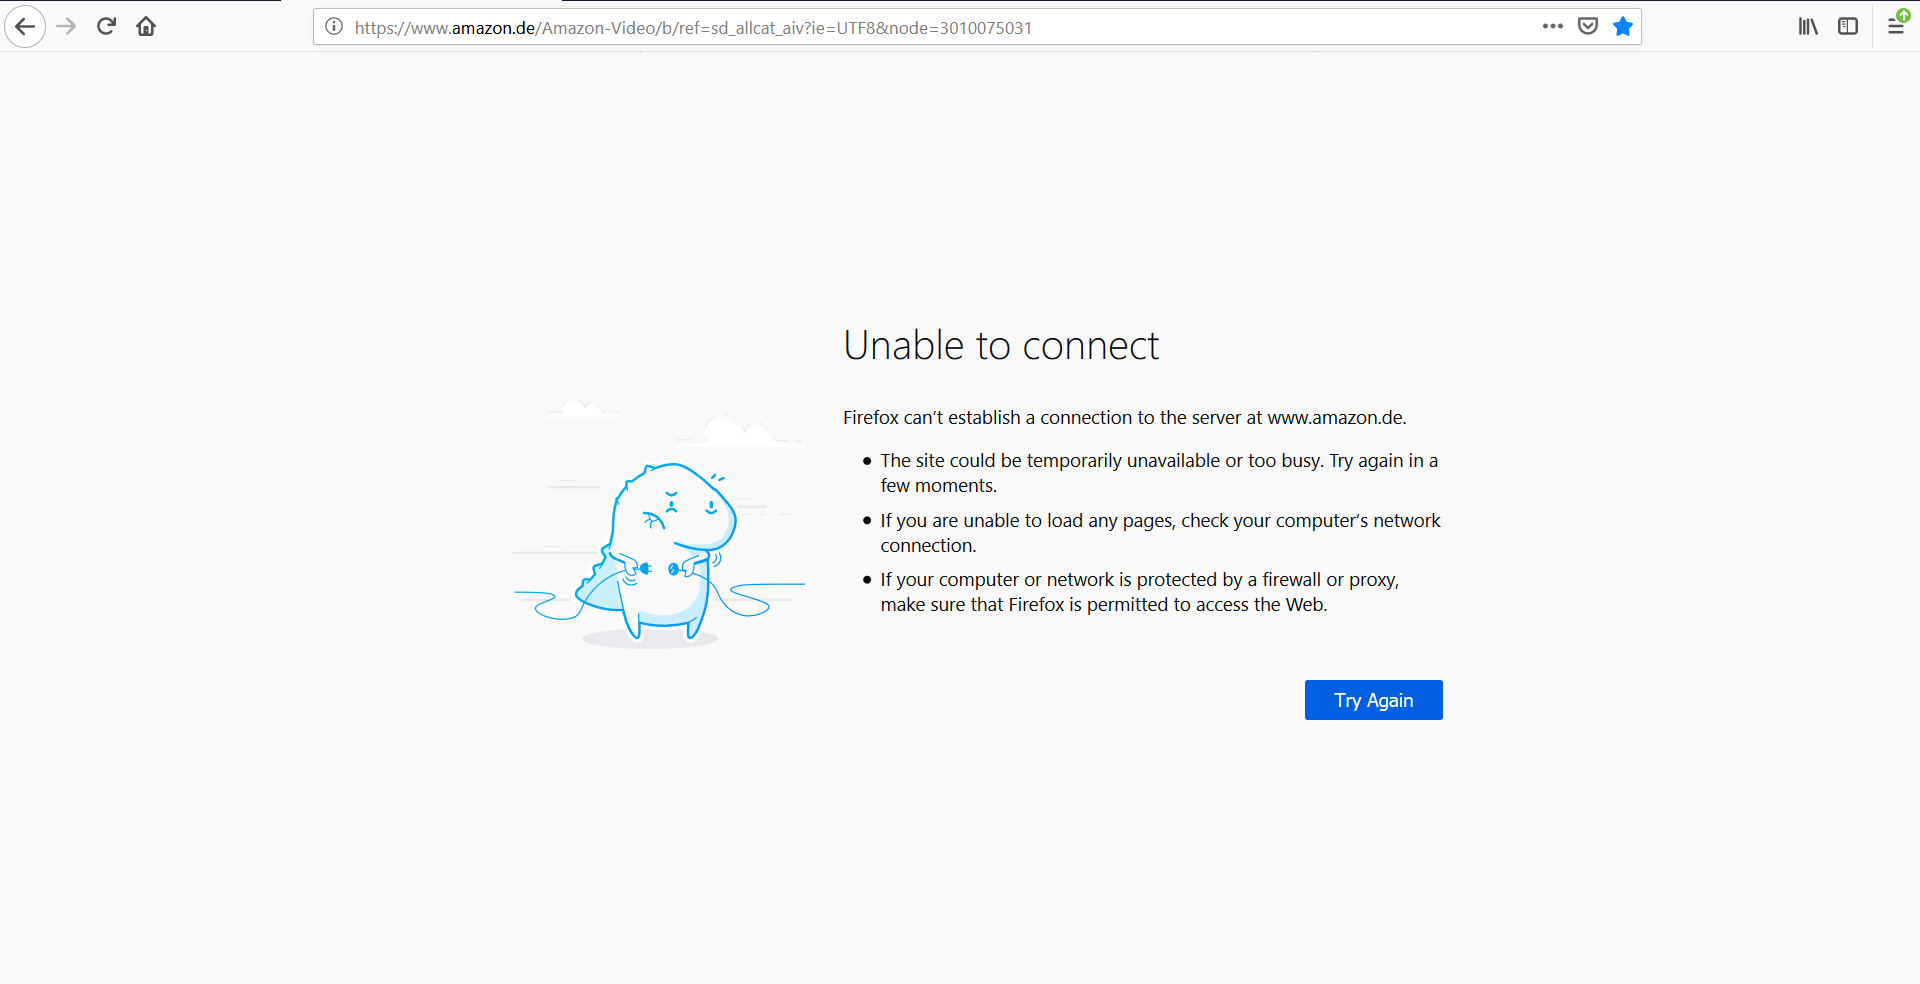Open the Firefox home page
1920x984 pixels.
[146, 27]
